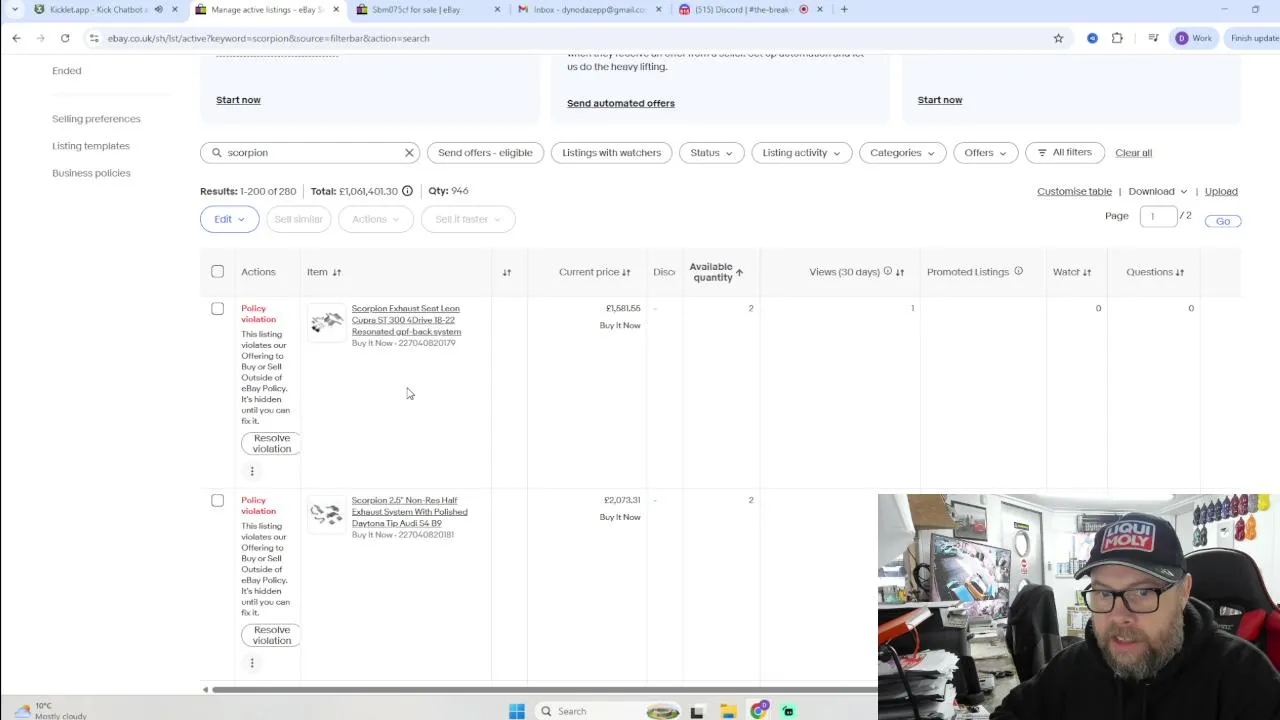Screen dimensions: 1280x720
Task: Click the Send offers - eligible filter
Action: click(485, 153)
